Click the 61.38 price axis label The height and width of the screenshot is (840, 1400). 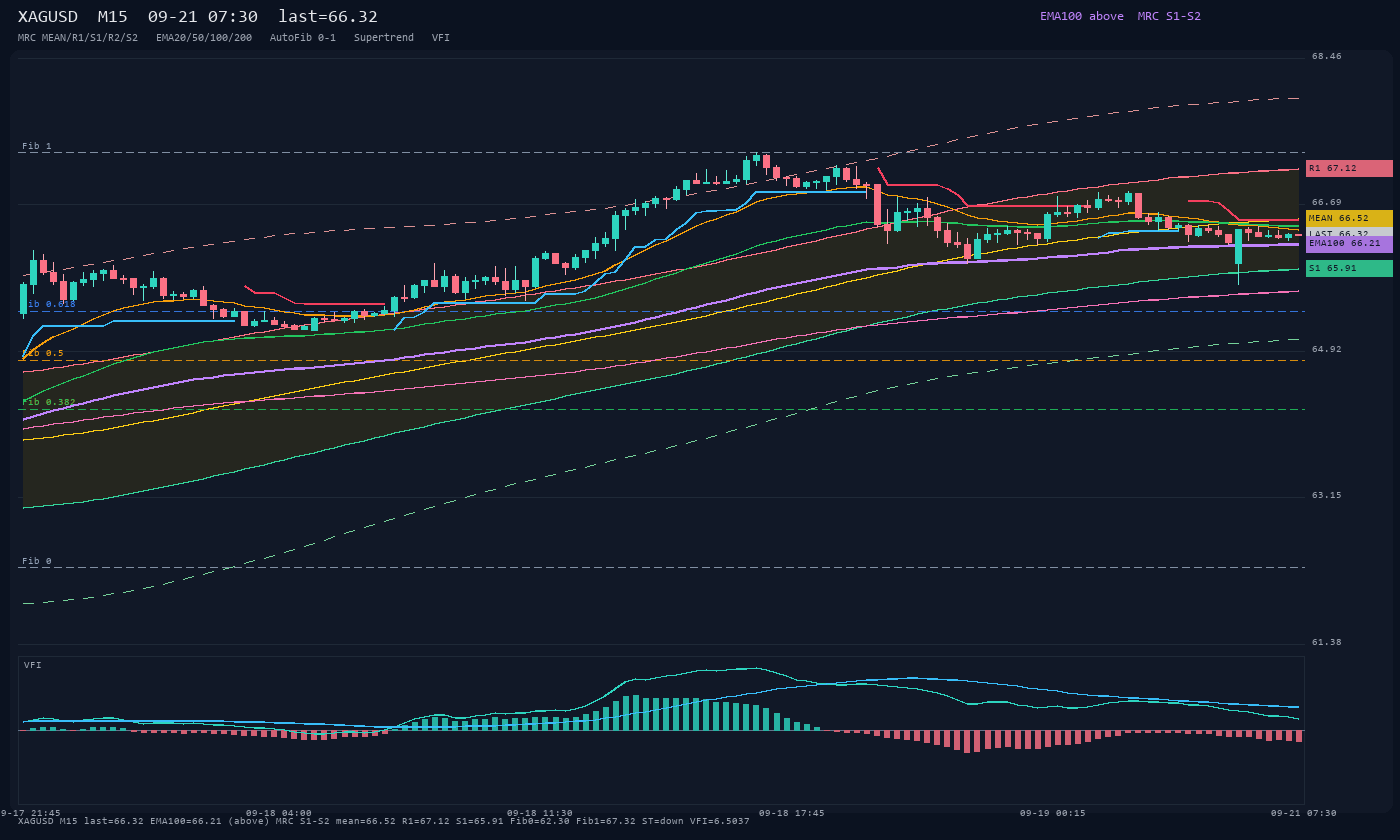[x=1327, y=643]
